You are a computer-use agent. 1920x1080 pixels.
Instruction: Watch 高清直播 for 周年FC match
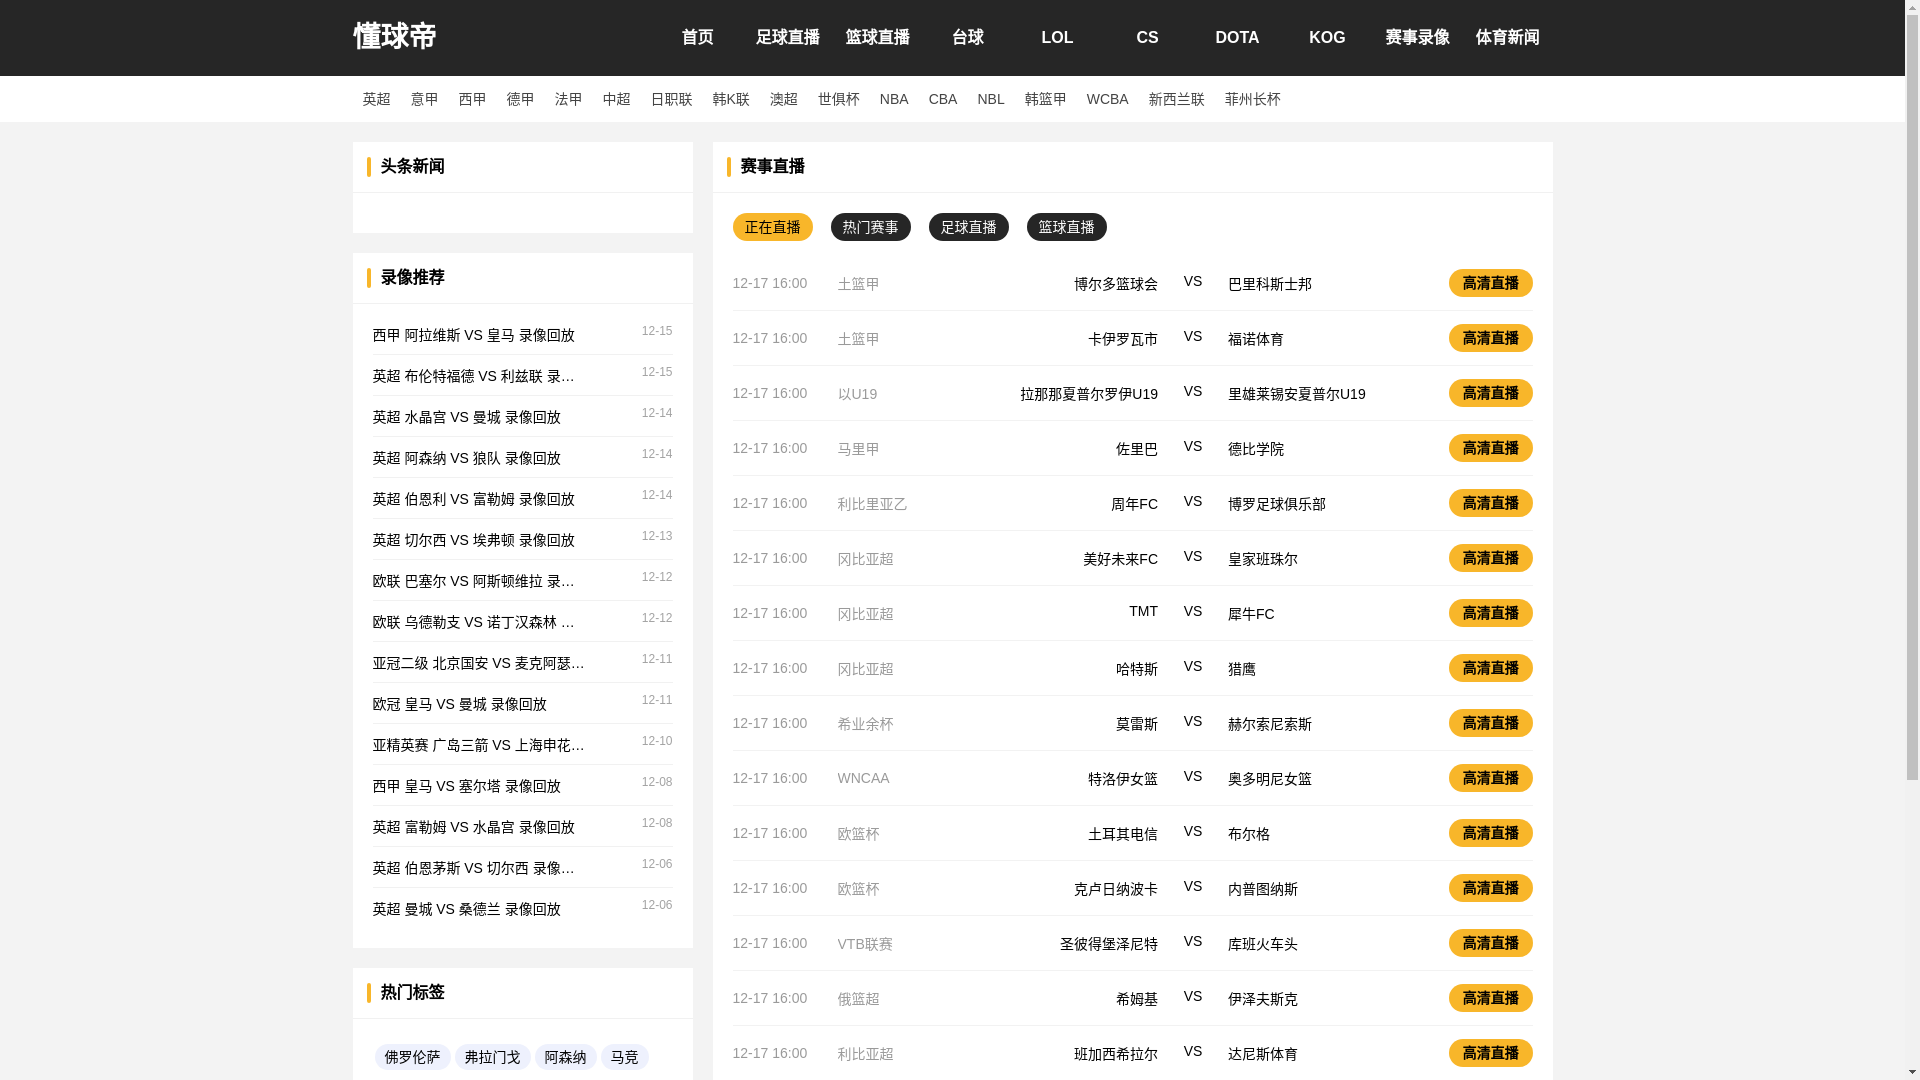[1490, 503]
